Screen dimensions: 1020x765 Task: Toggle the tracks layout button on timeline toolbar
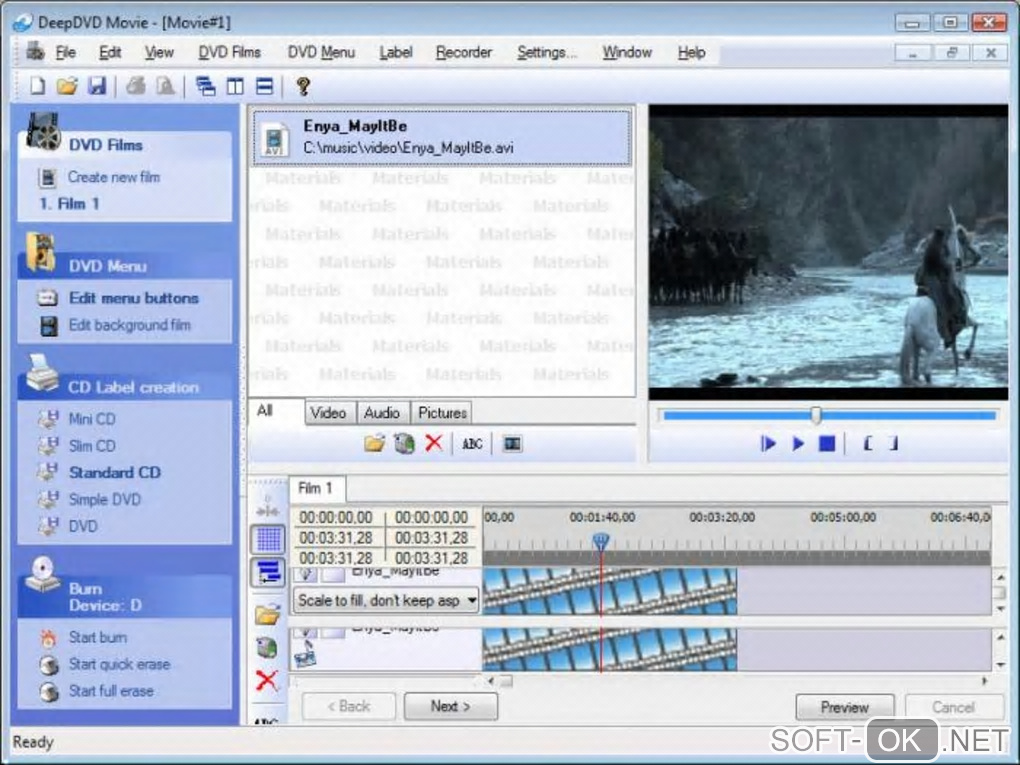tap(268, 572)
